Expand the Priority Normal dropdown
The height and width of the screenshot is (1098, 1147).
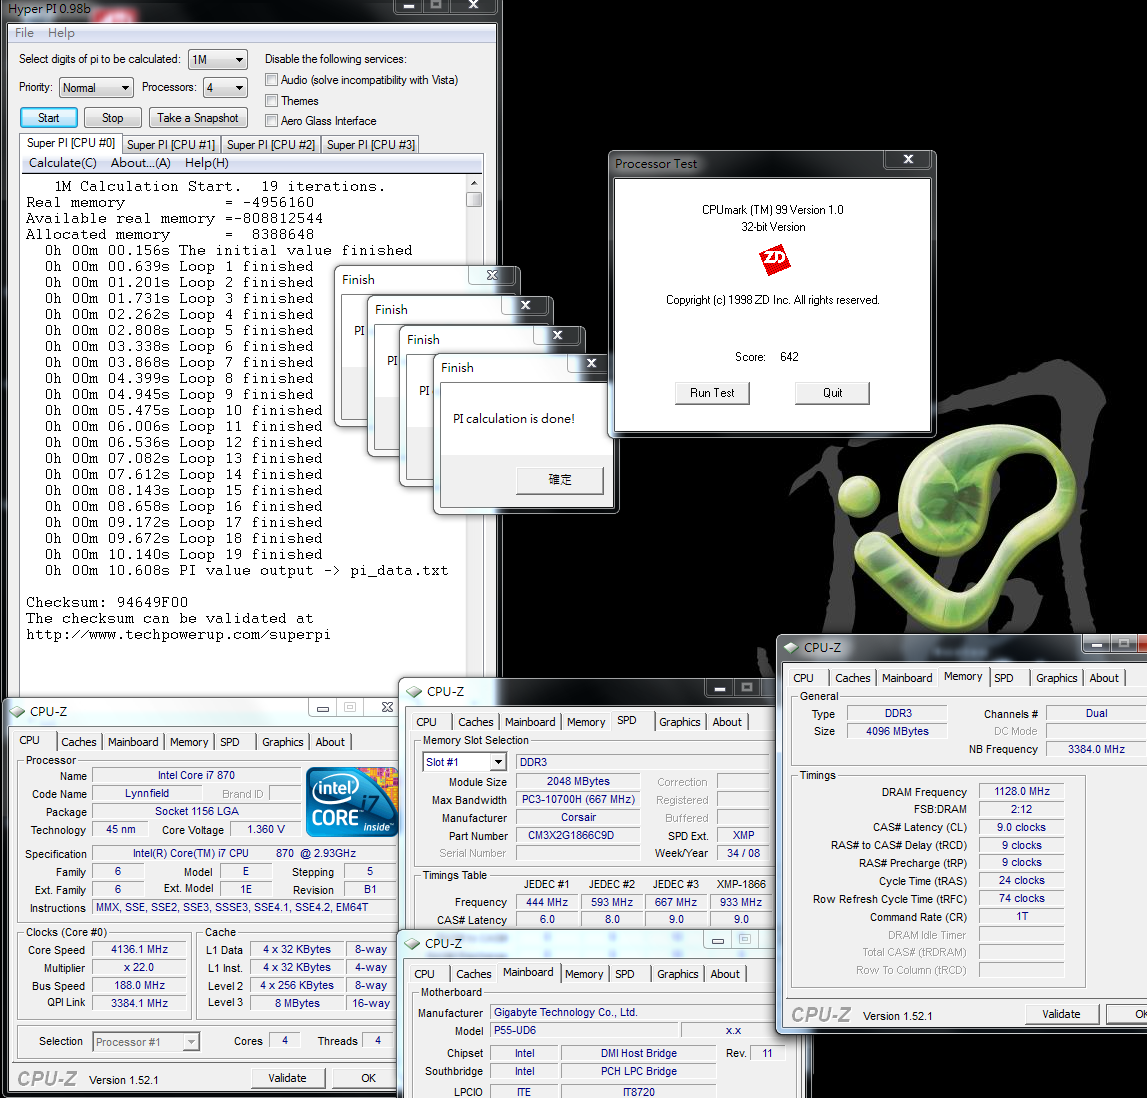tap(96, 88)
